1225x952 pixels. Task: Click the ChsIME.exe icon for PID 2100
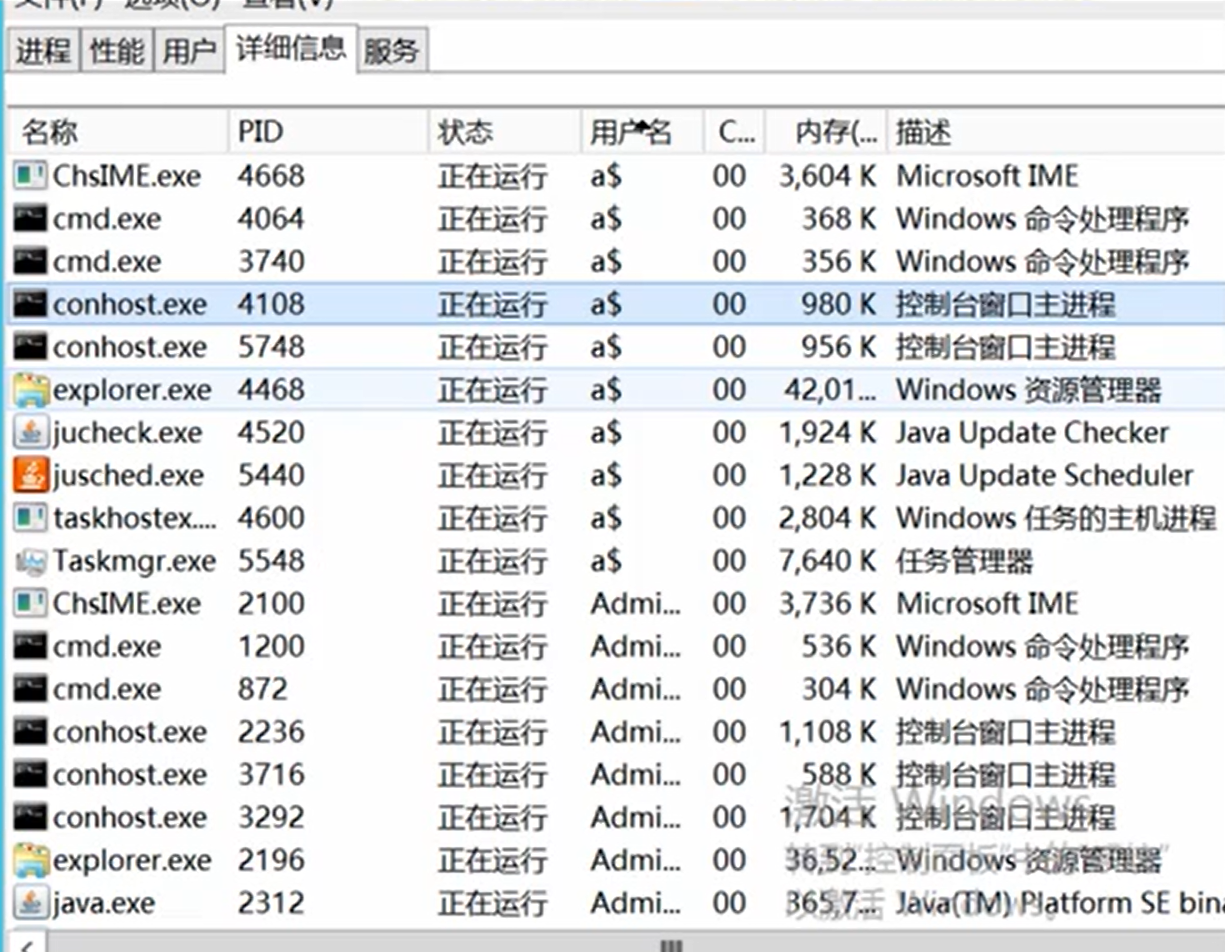(x=31, y=604)
